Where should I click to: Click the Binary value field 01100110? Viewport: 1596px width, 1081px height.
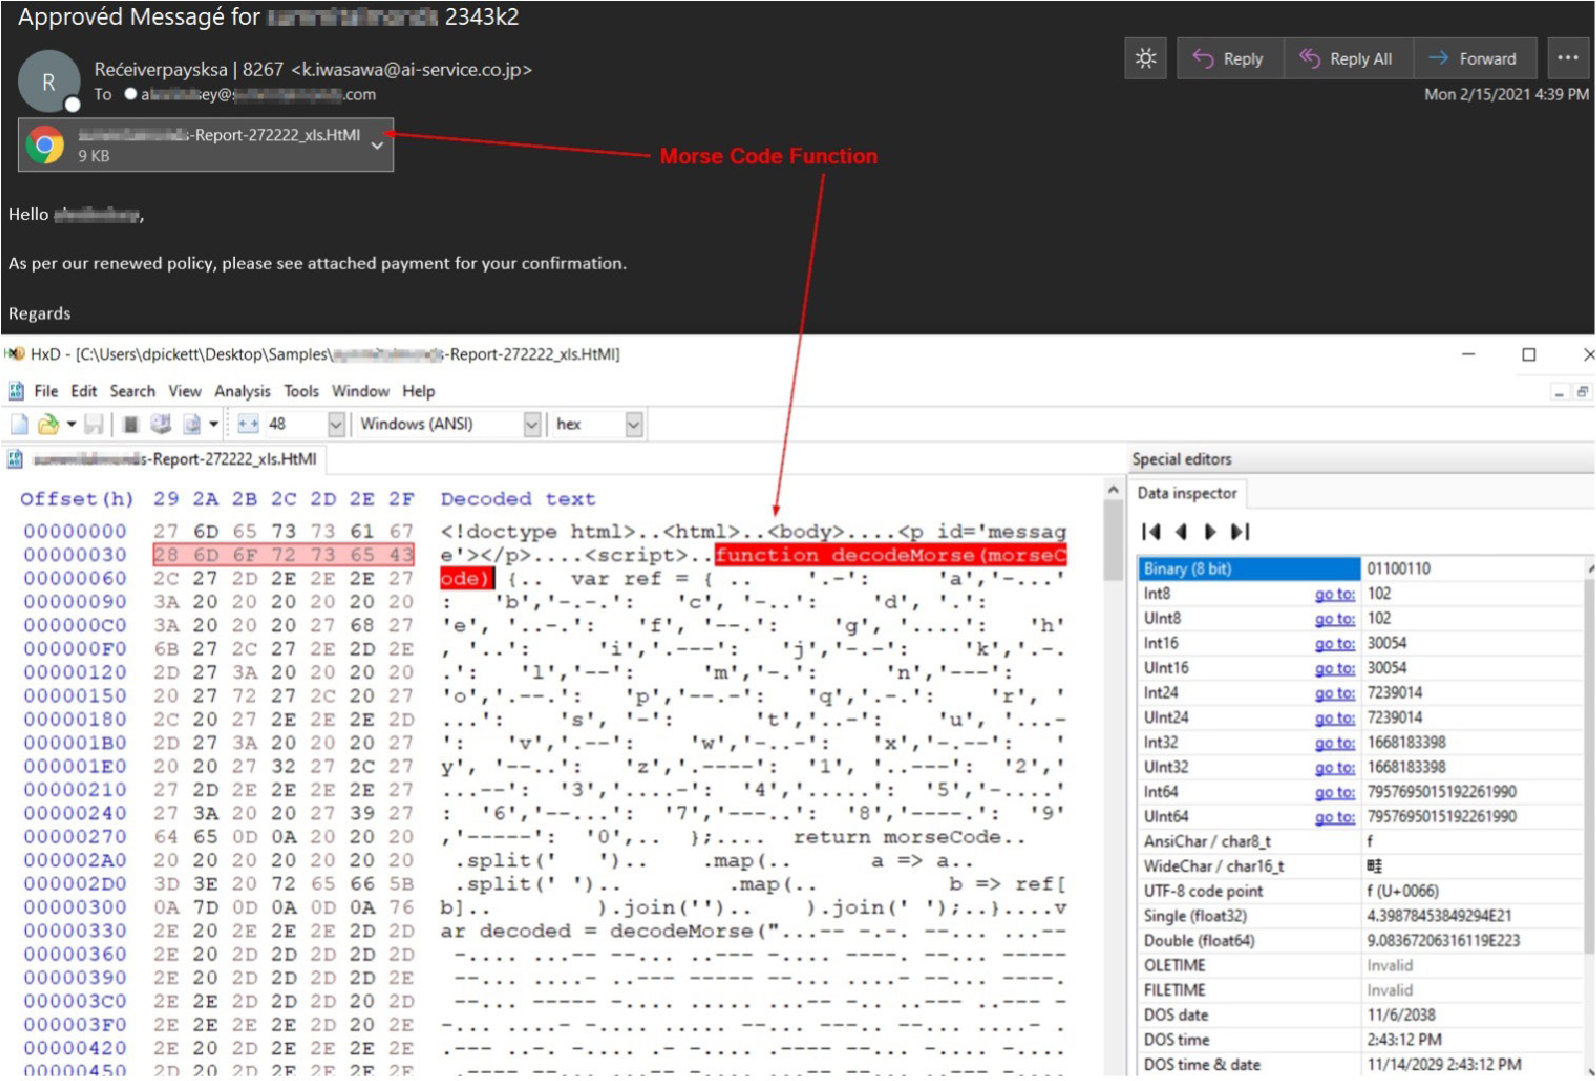(x=1474, y=569)
